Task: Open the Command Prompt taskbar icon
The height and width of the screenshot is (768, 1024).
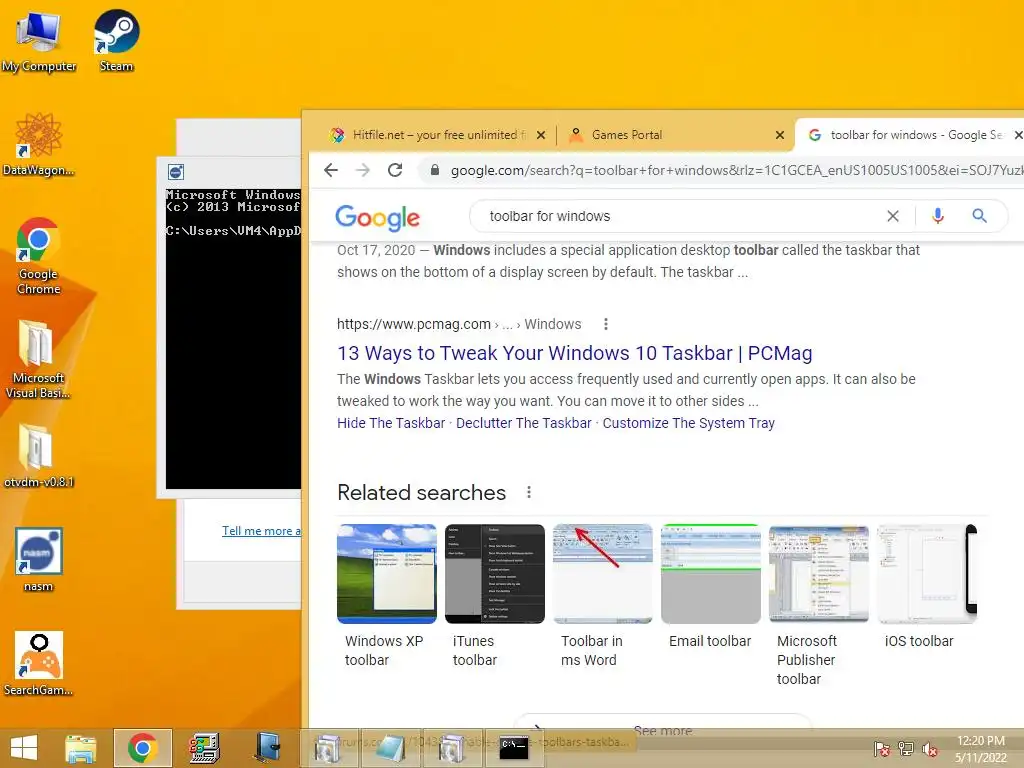Action: [x=514, y=748]
